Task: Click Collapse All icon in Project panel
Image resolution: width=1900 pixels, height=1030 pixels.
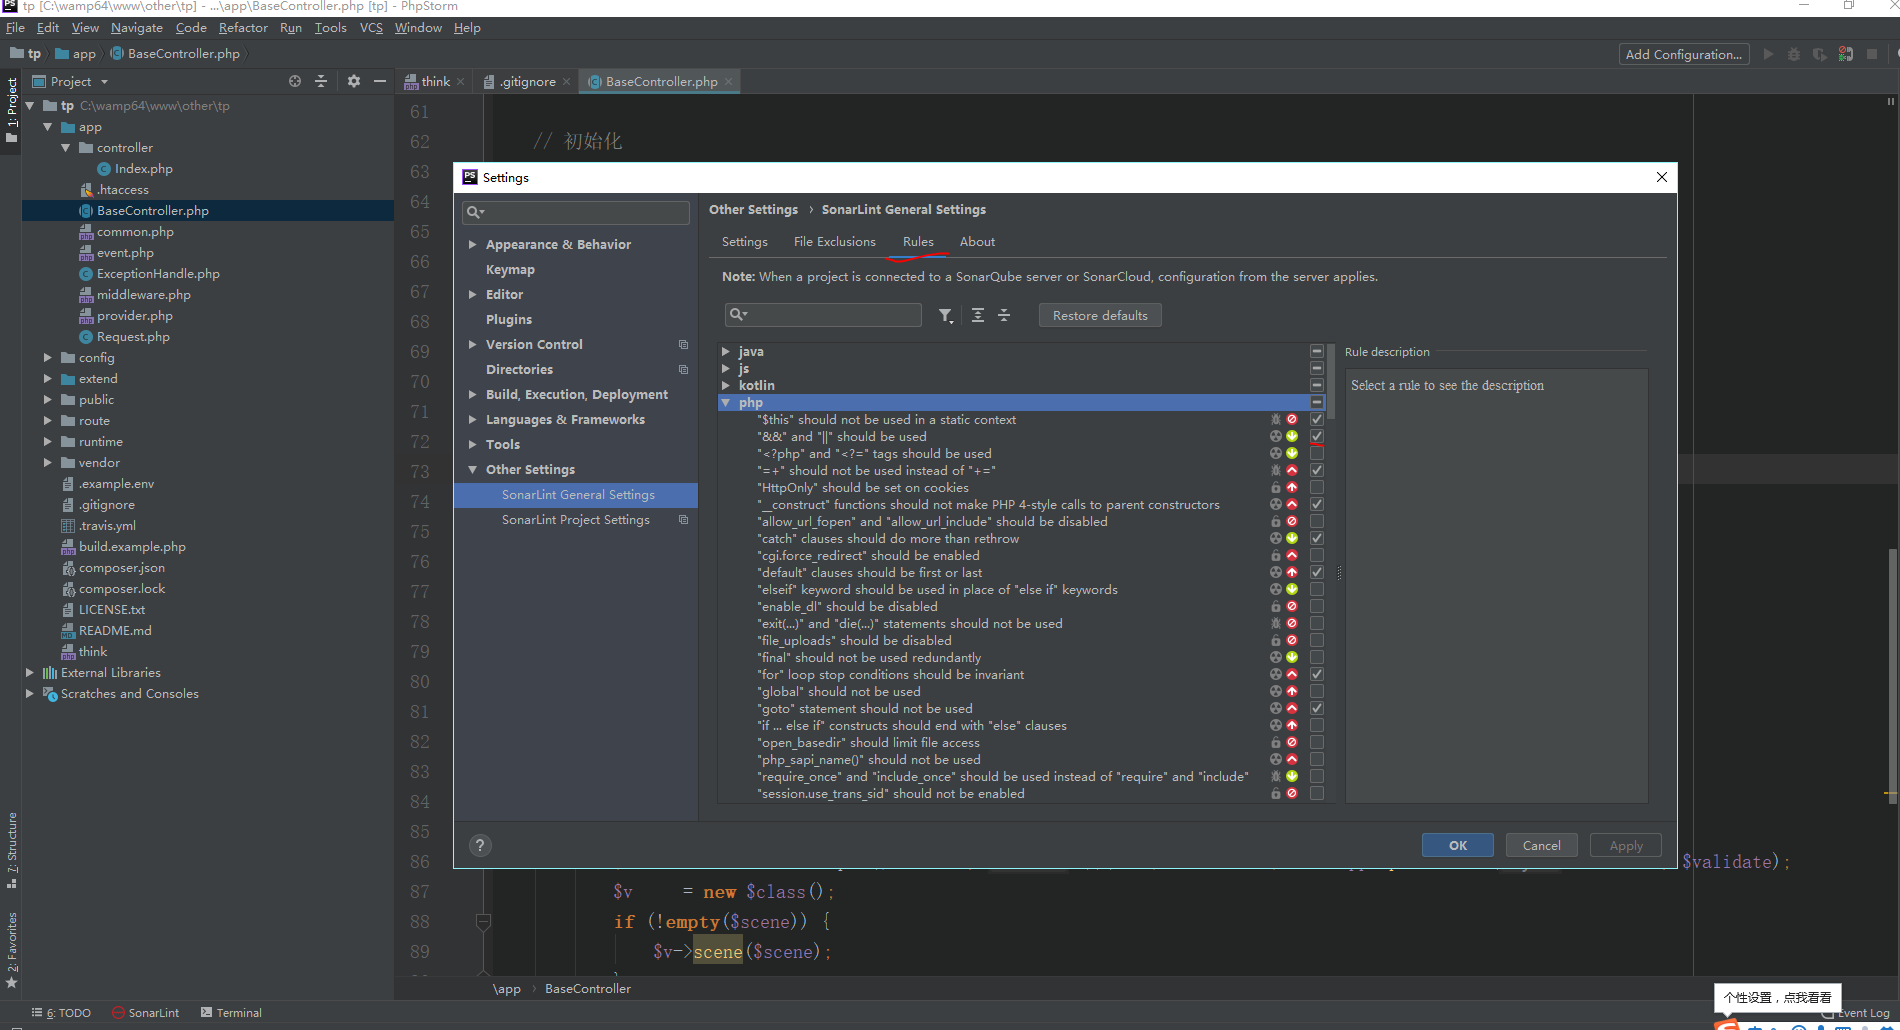Action: 321,81
